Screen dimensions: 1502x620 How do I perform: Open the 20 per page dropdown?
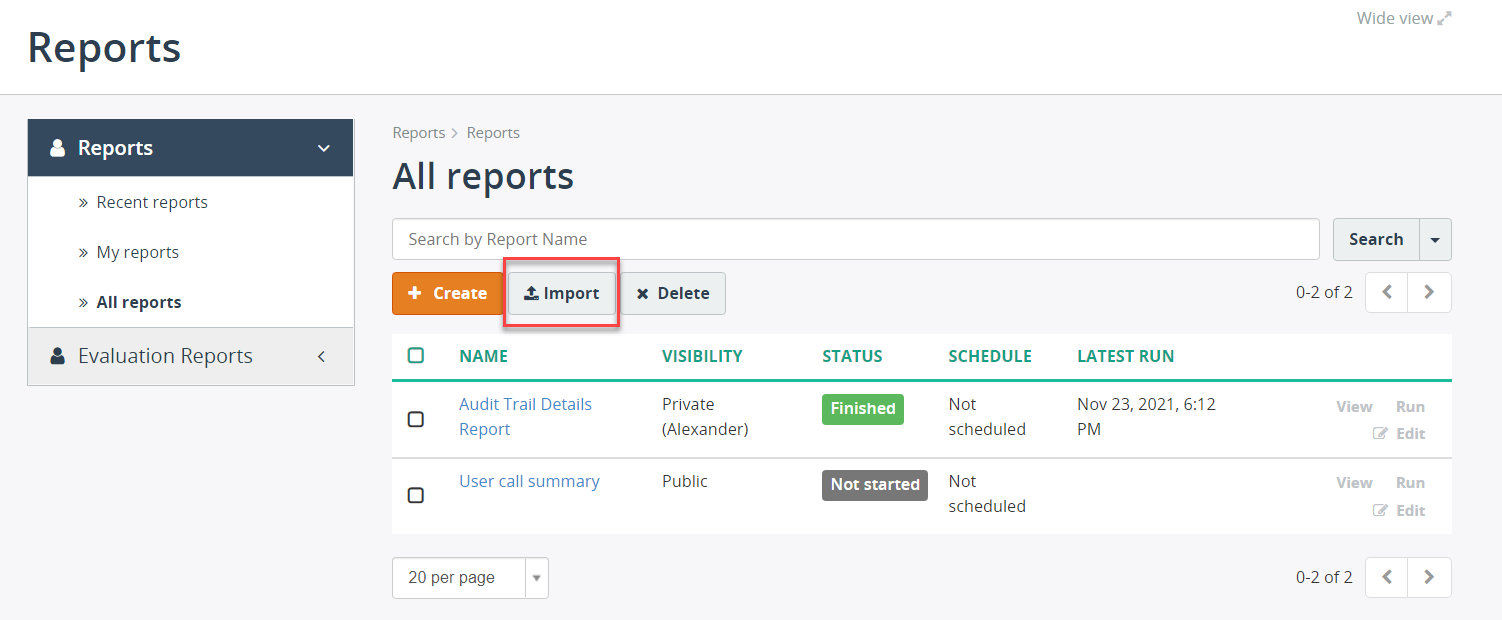coord(470,578)
